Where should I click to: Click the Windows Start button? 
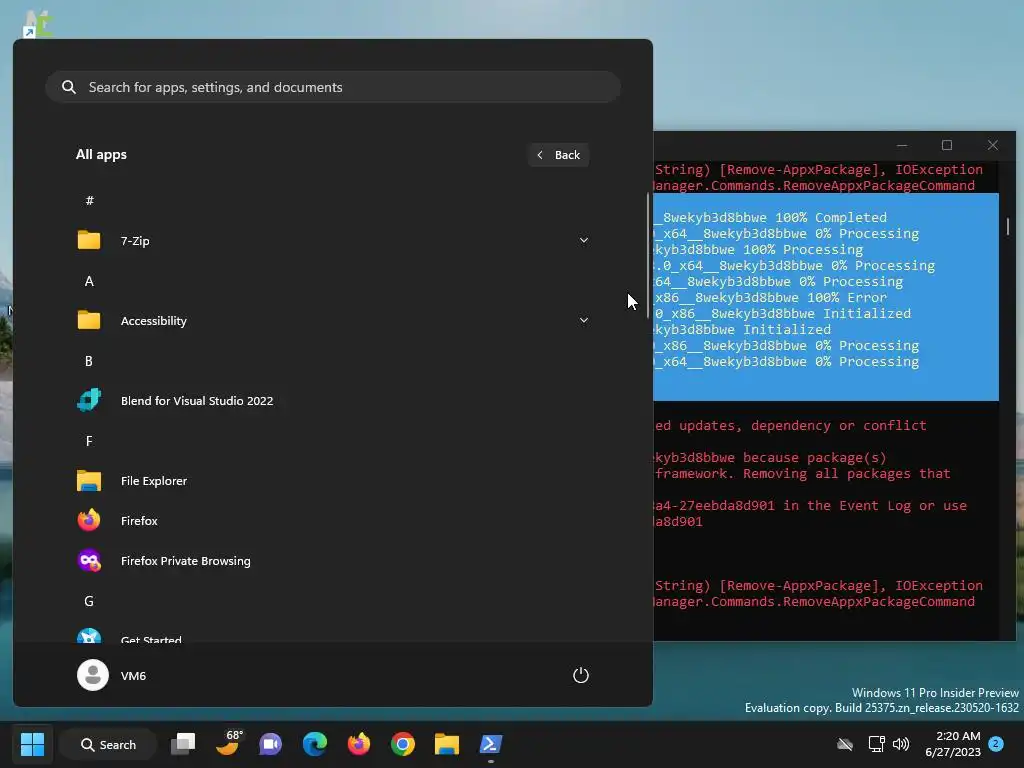[x=32, y=744]
